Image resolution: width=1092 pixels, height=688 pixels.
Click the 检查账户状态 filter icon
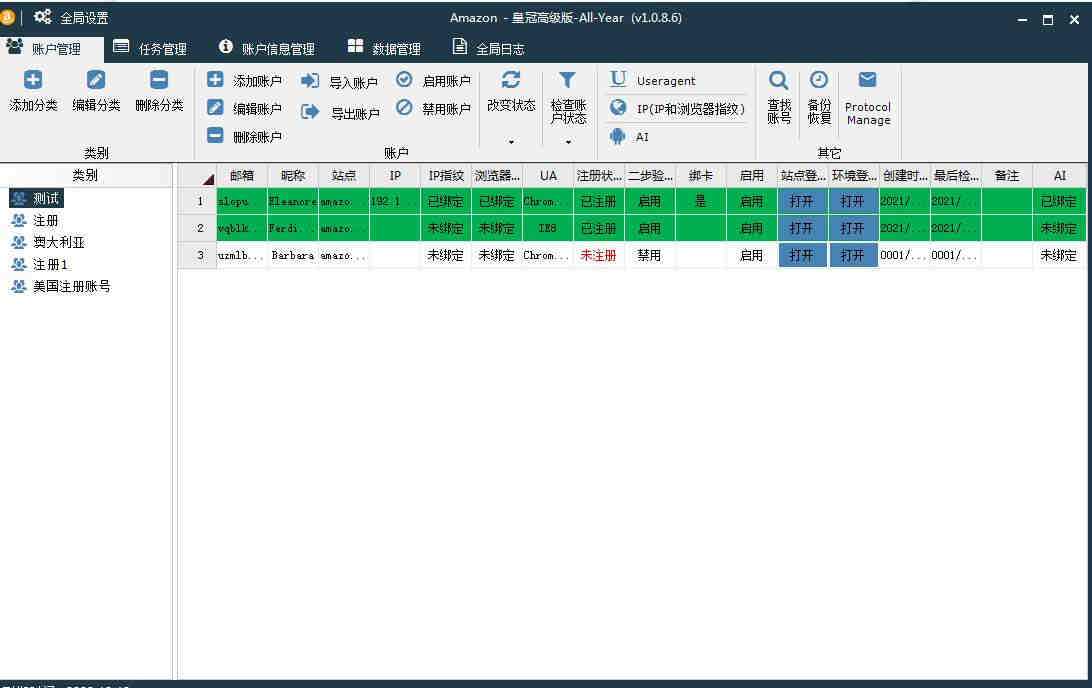[568, 80]
